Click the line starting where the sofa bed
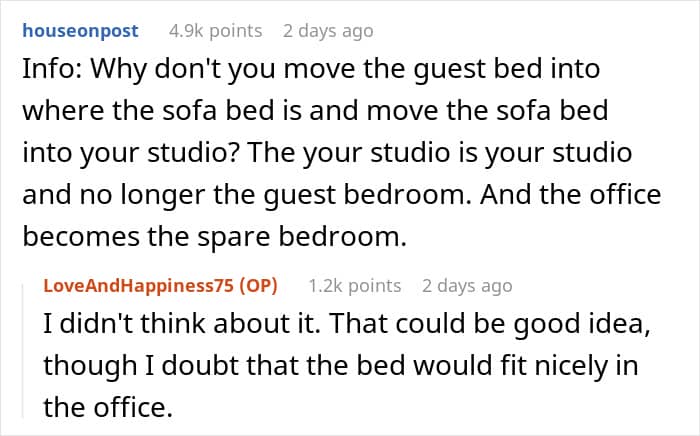 coord(315,110)
